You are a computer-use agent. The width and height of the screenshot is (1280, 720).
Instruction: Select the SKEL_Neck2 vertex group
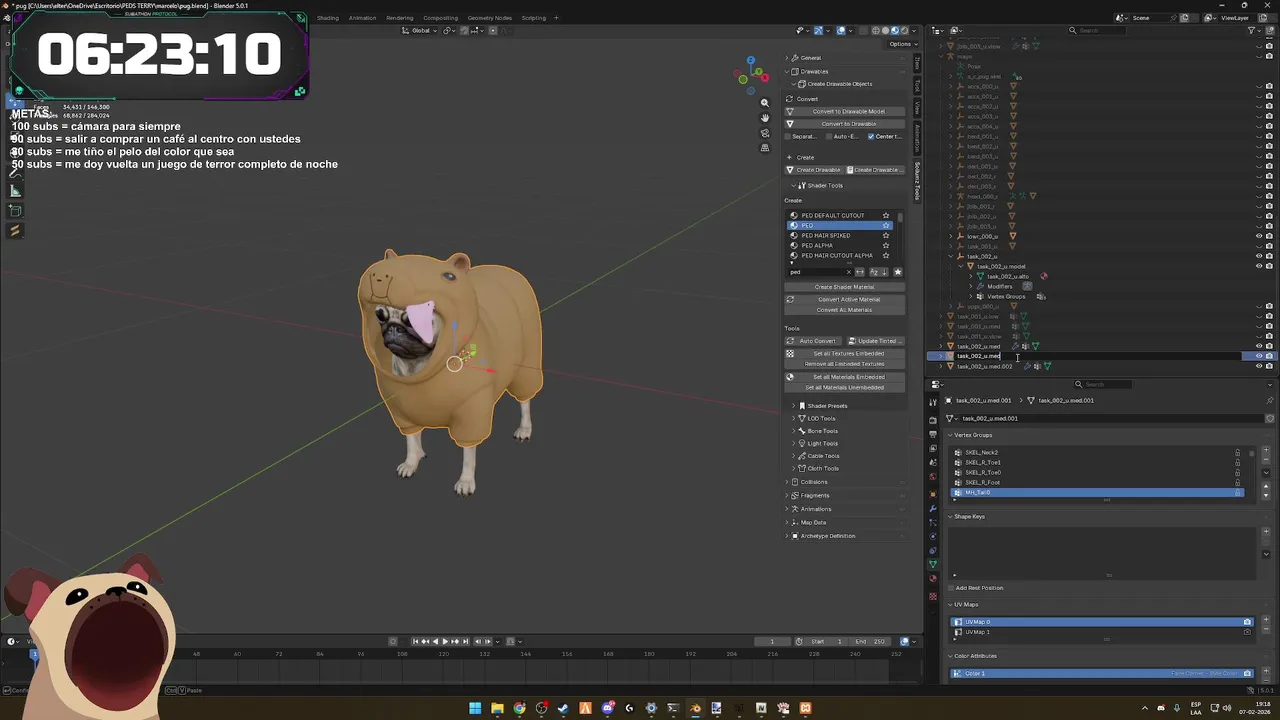coord(981,453)
